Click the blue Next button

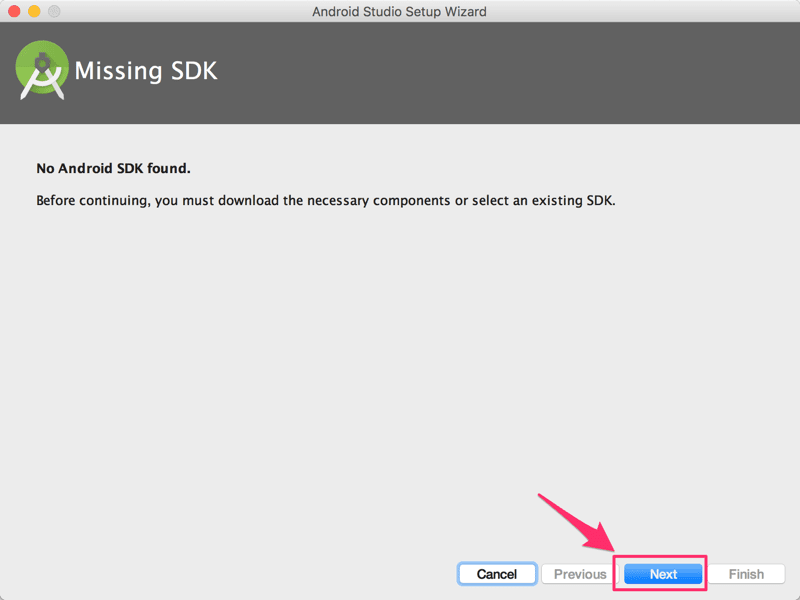[x=663, y=574]
